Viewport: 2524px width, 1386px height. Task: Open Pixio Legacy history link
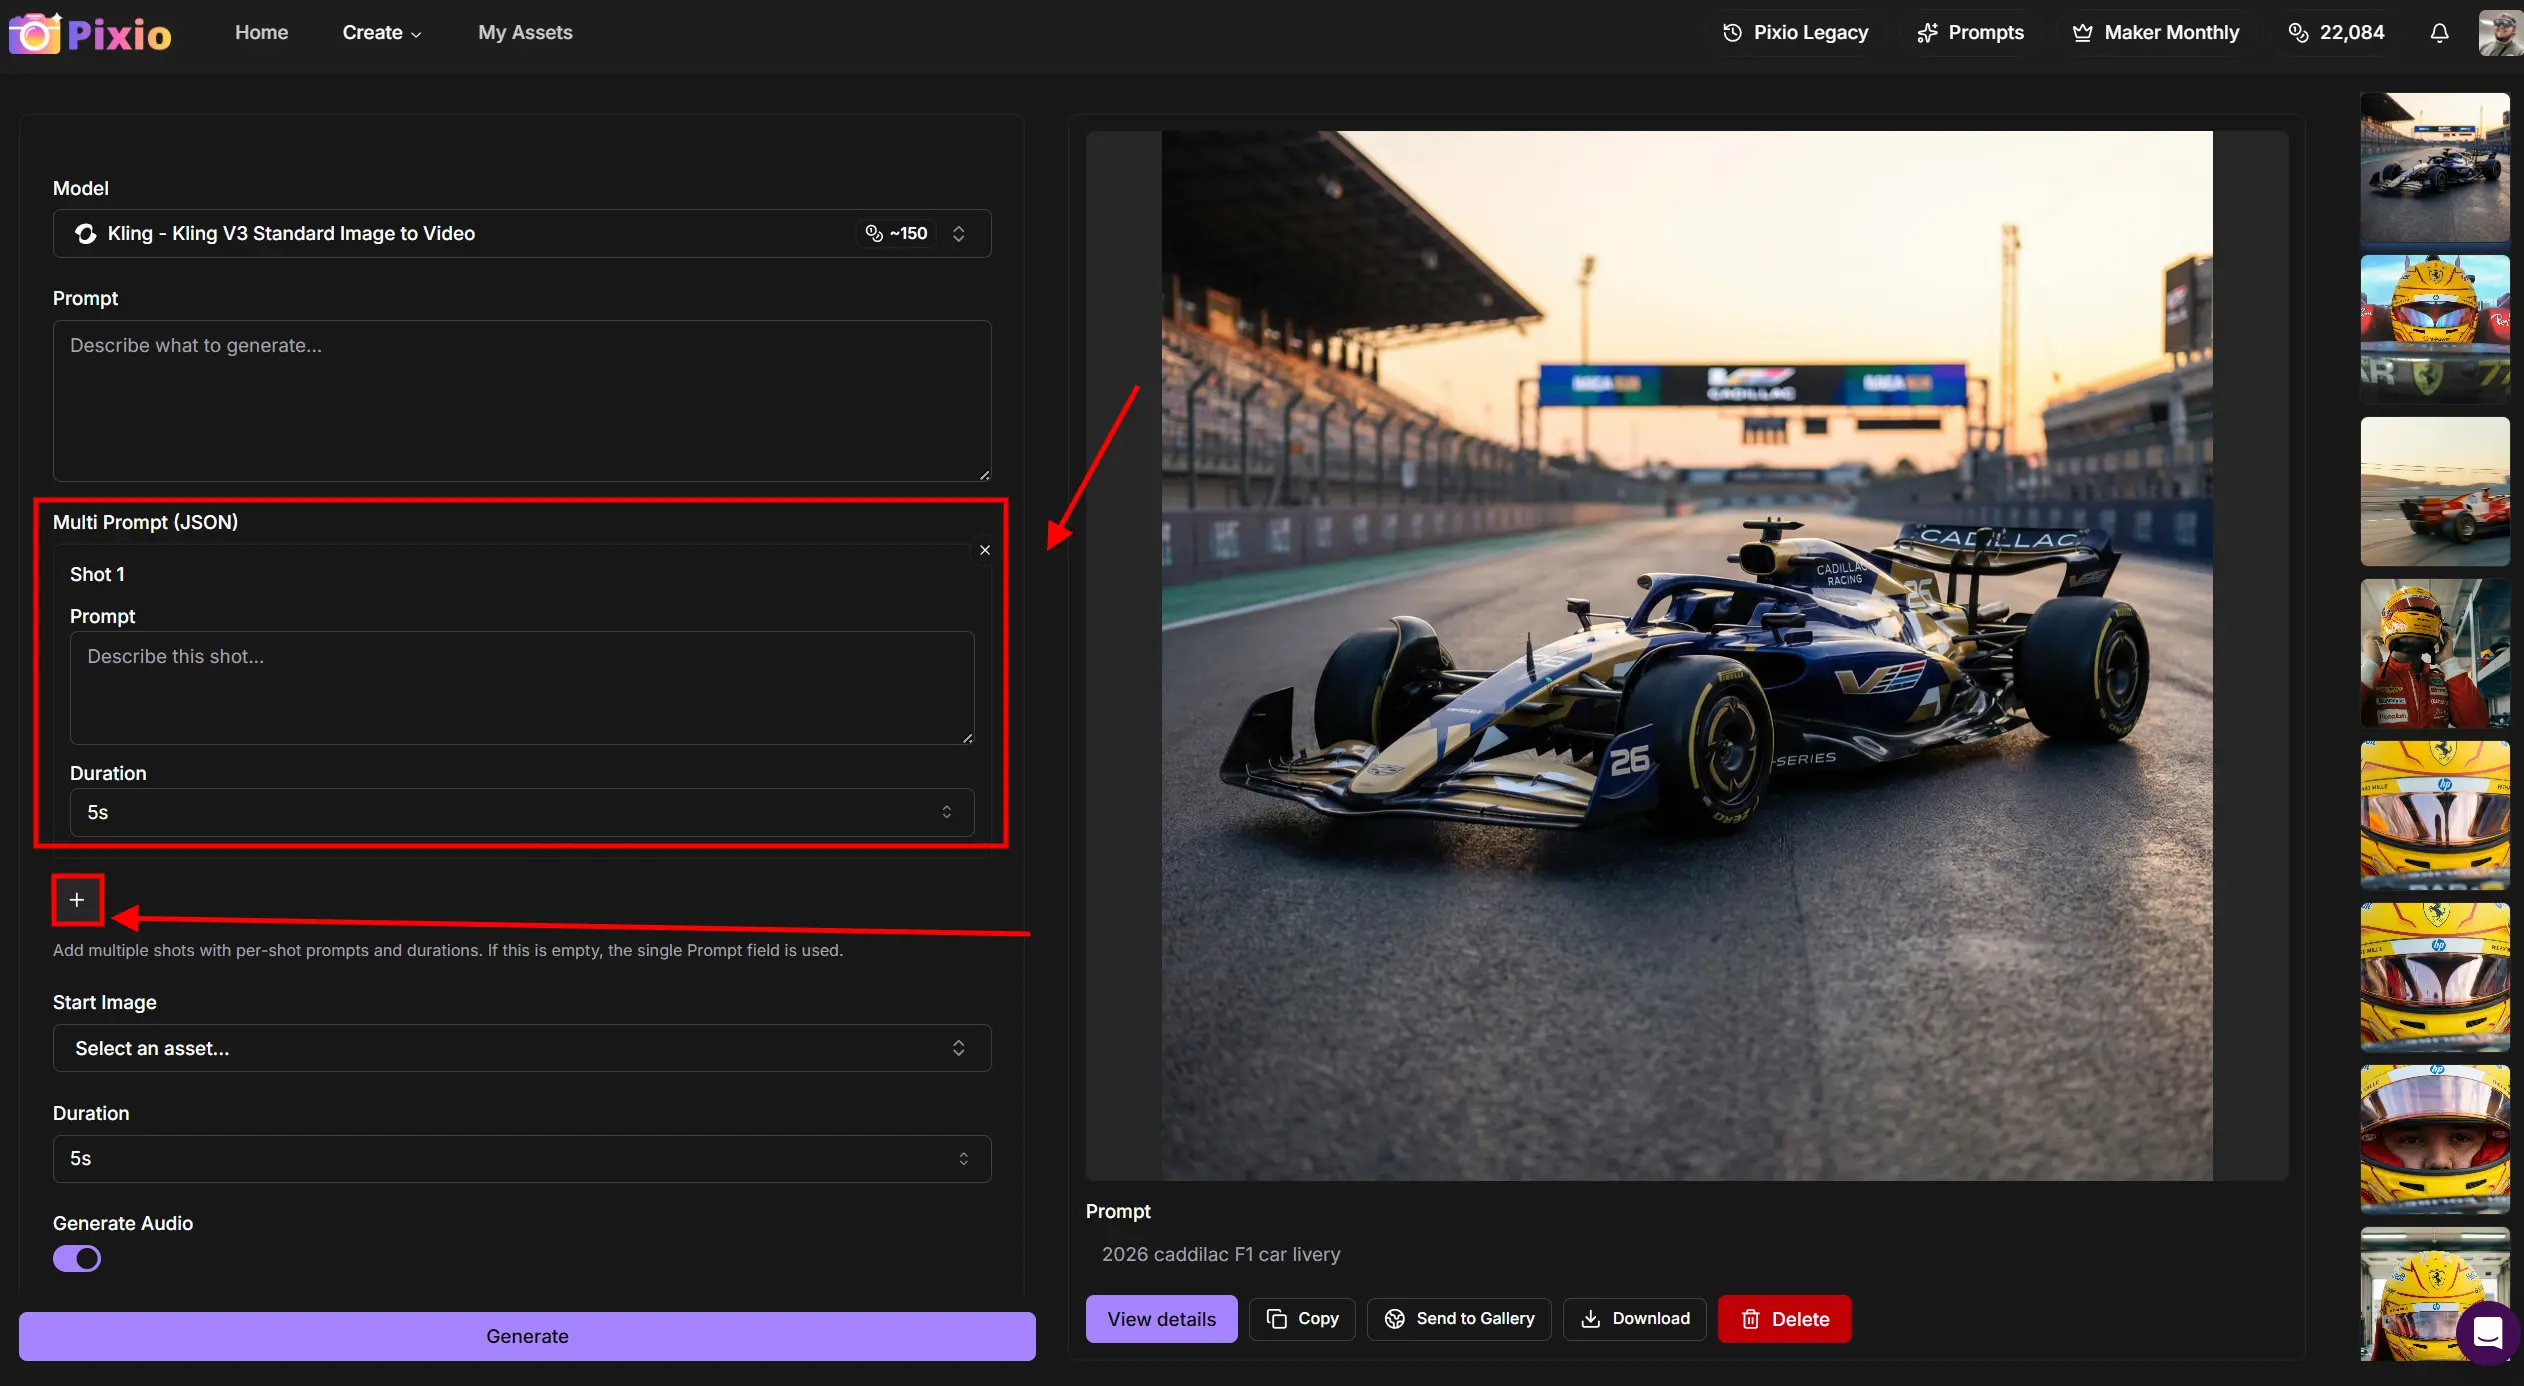pos(1795,33)
